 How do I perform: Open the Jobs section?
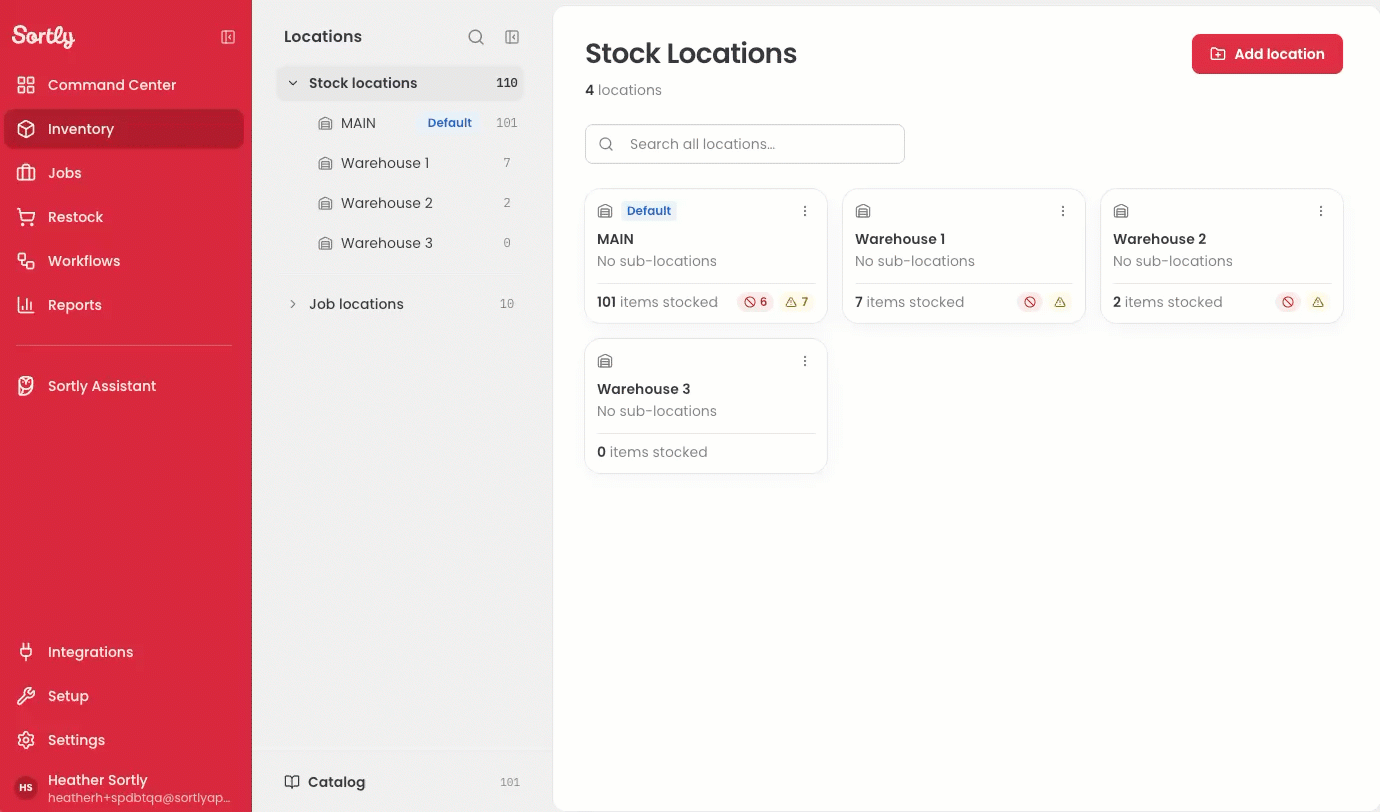[x=124, y=173]
